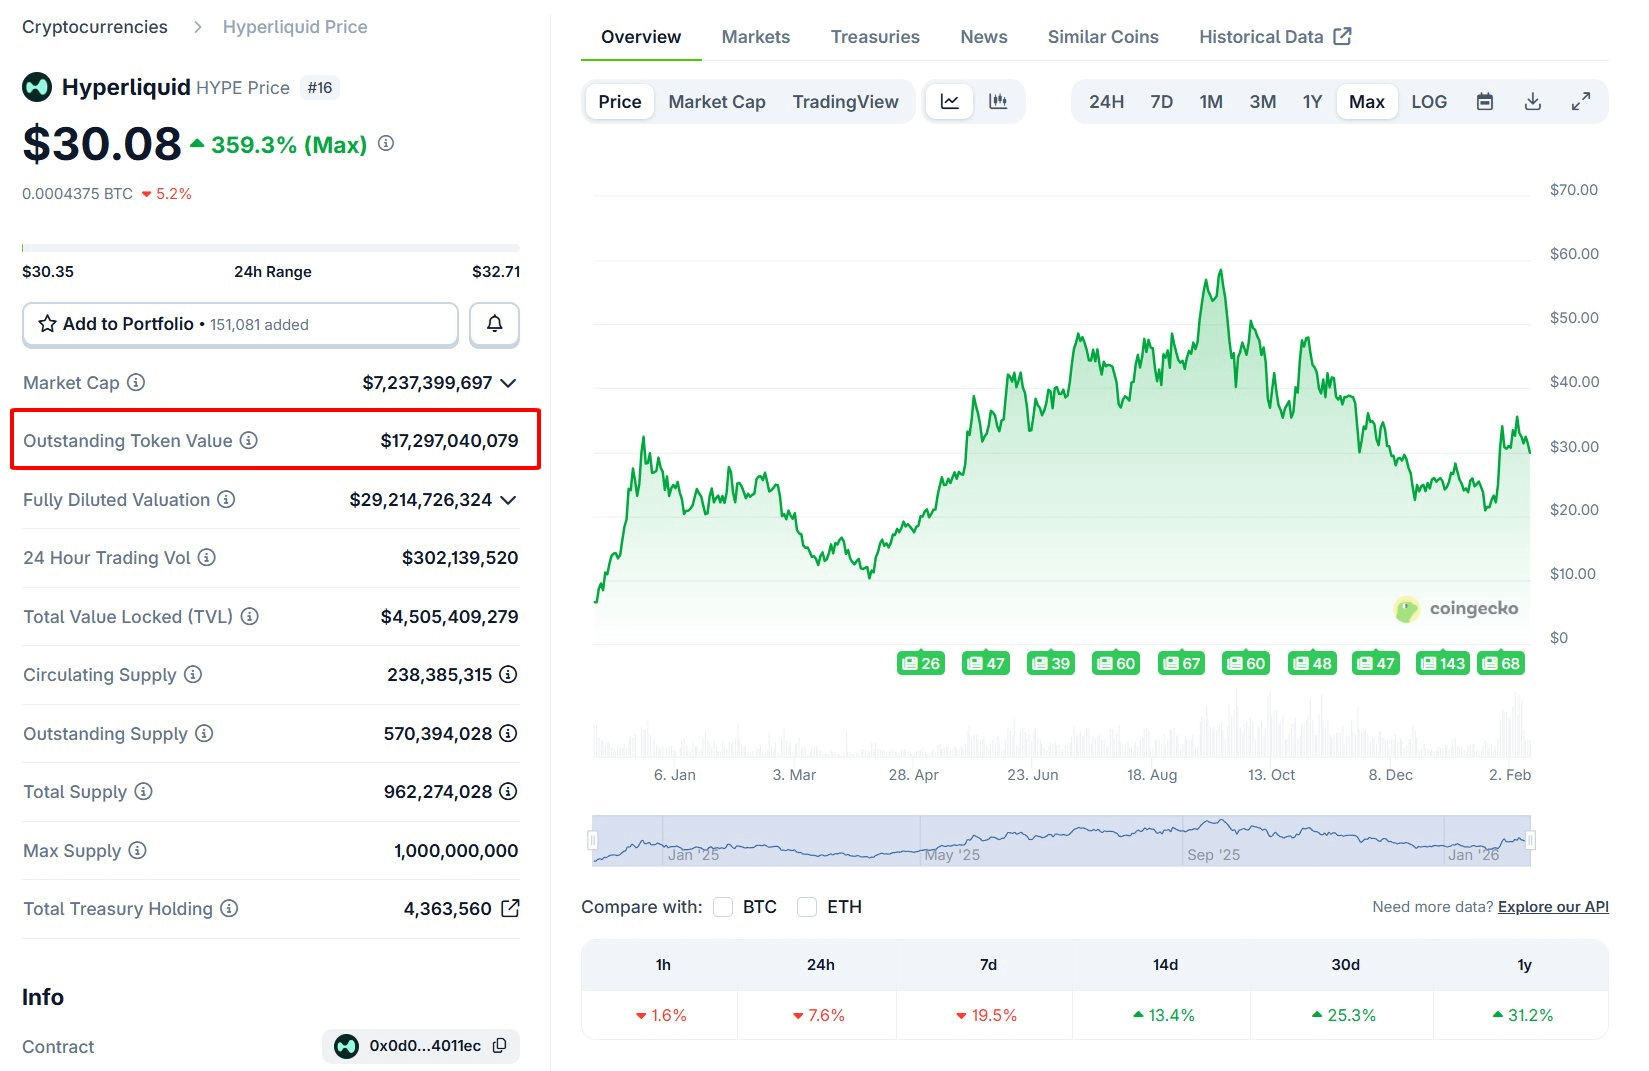1649x1071 pixels.
Task: Enable the ETH compare checkbox
Action: [x=807, y=907]
